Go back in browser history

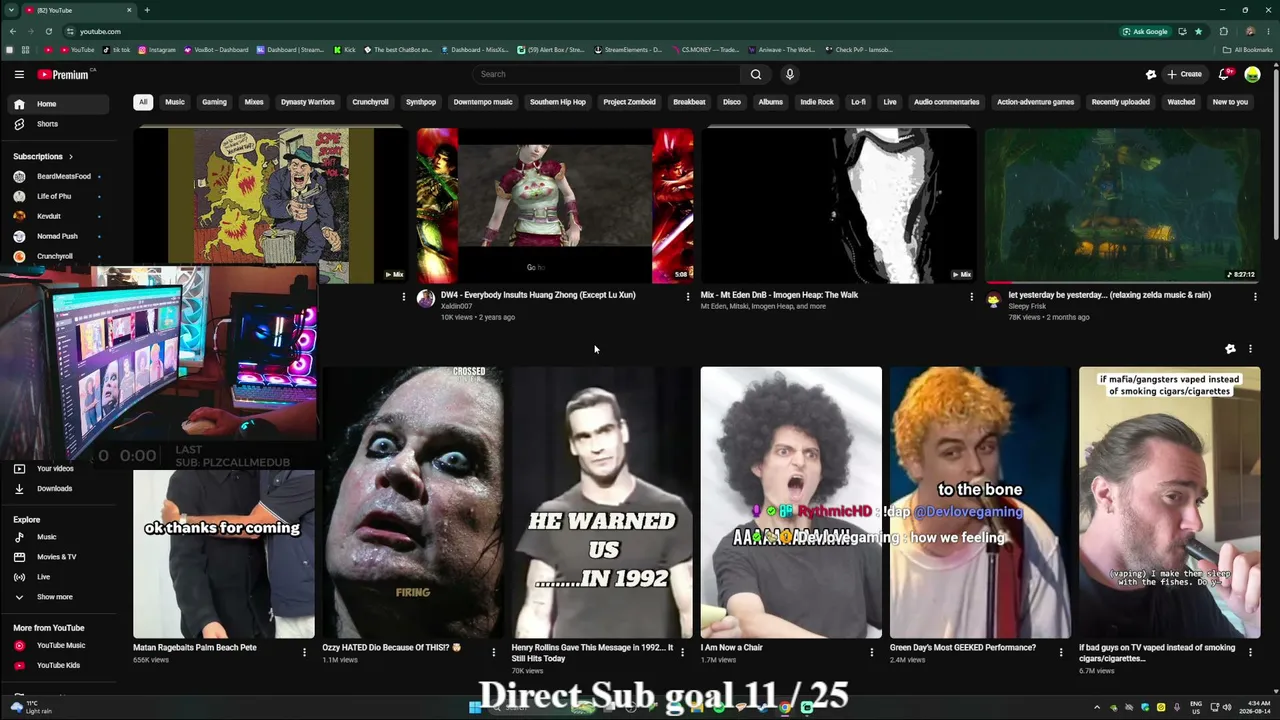11,31
